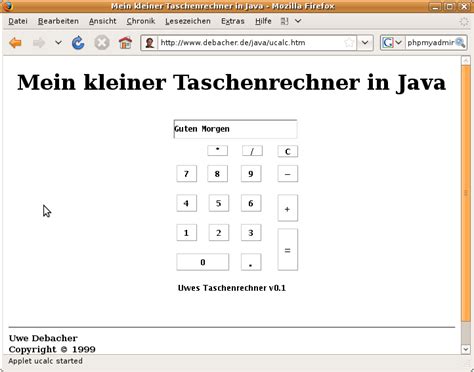Click the 'Mein kleiner Taschenrechner in Java' heading
This screenshot has height=372, width=474.
[231, 82]
